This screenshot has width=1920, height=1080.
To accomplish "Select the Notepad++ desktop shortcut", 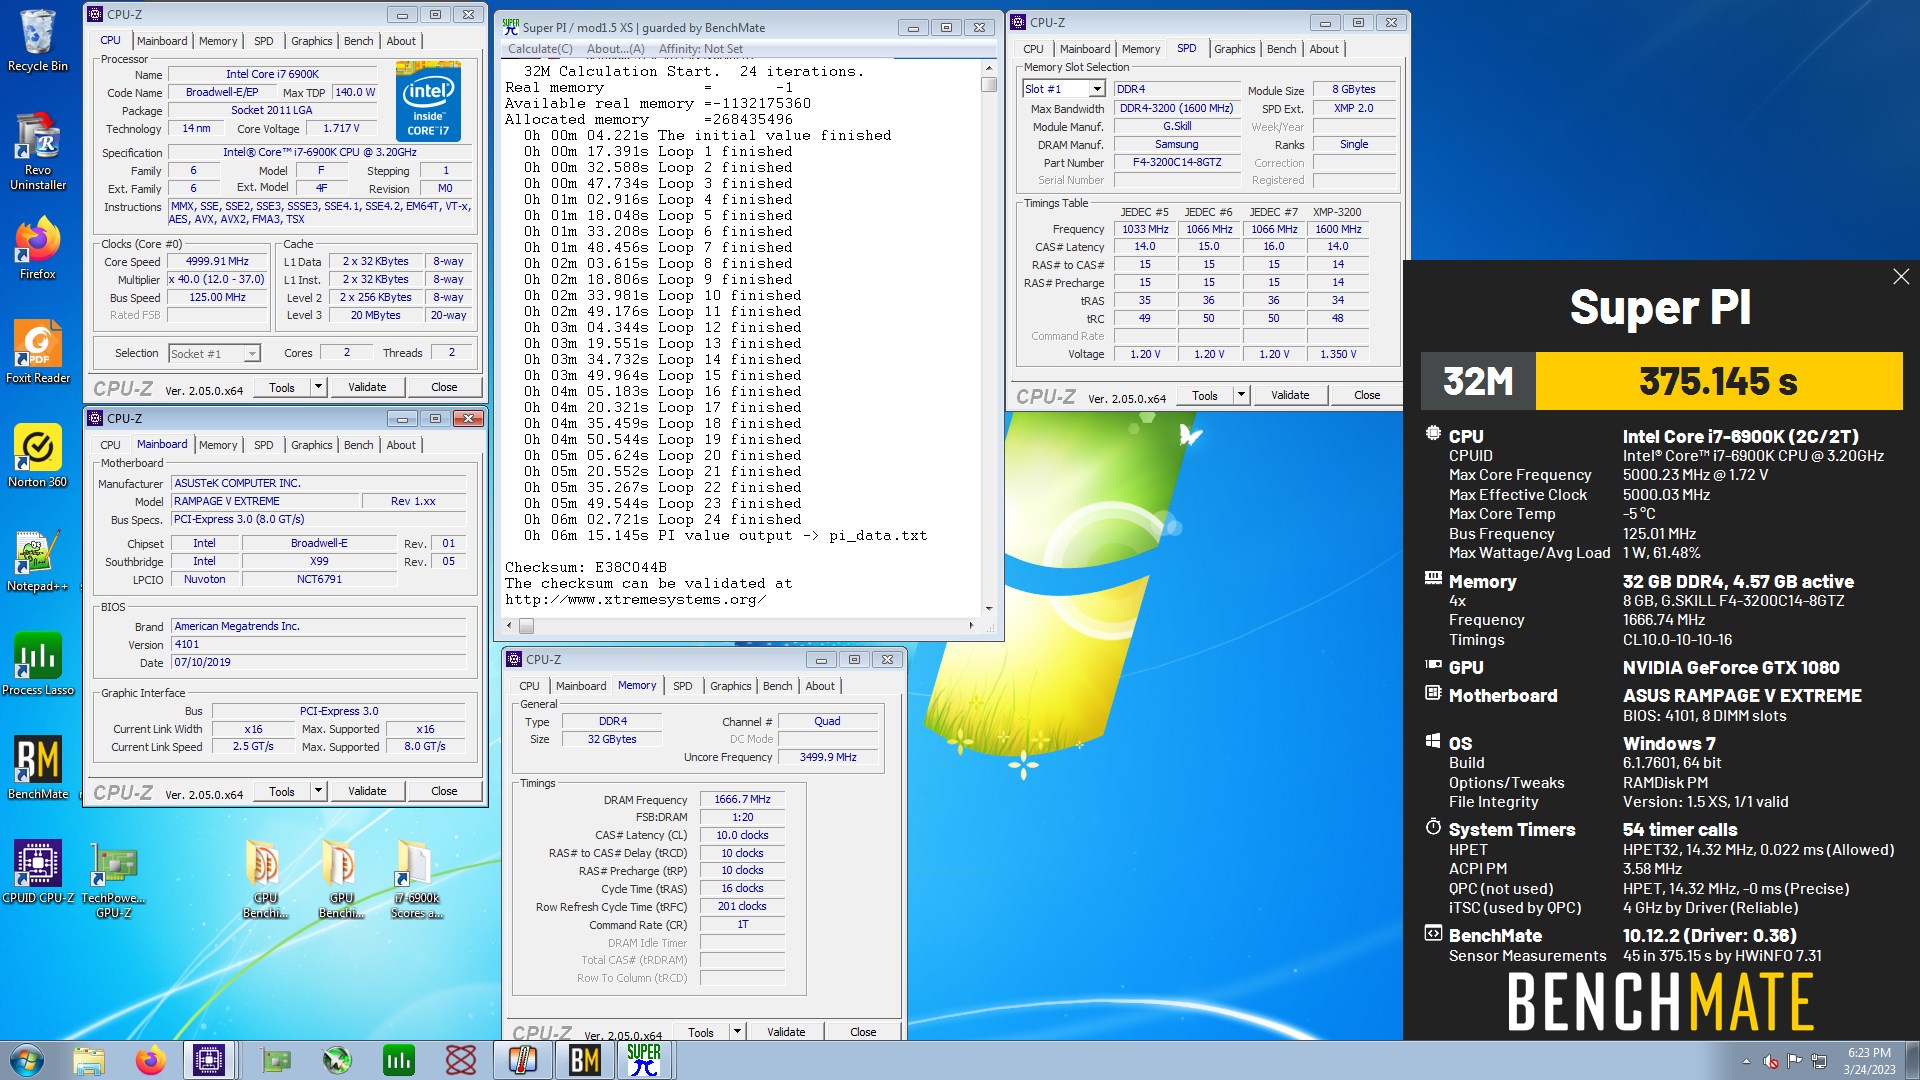I will 37,560.
